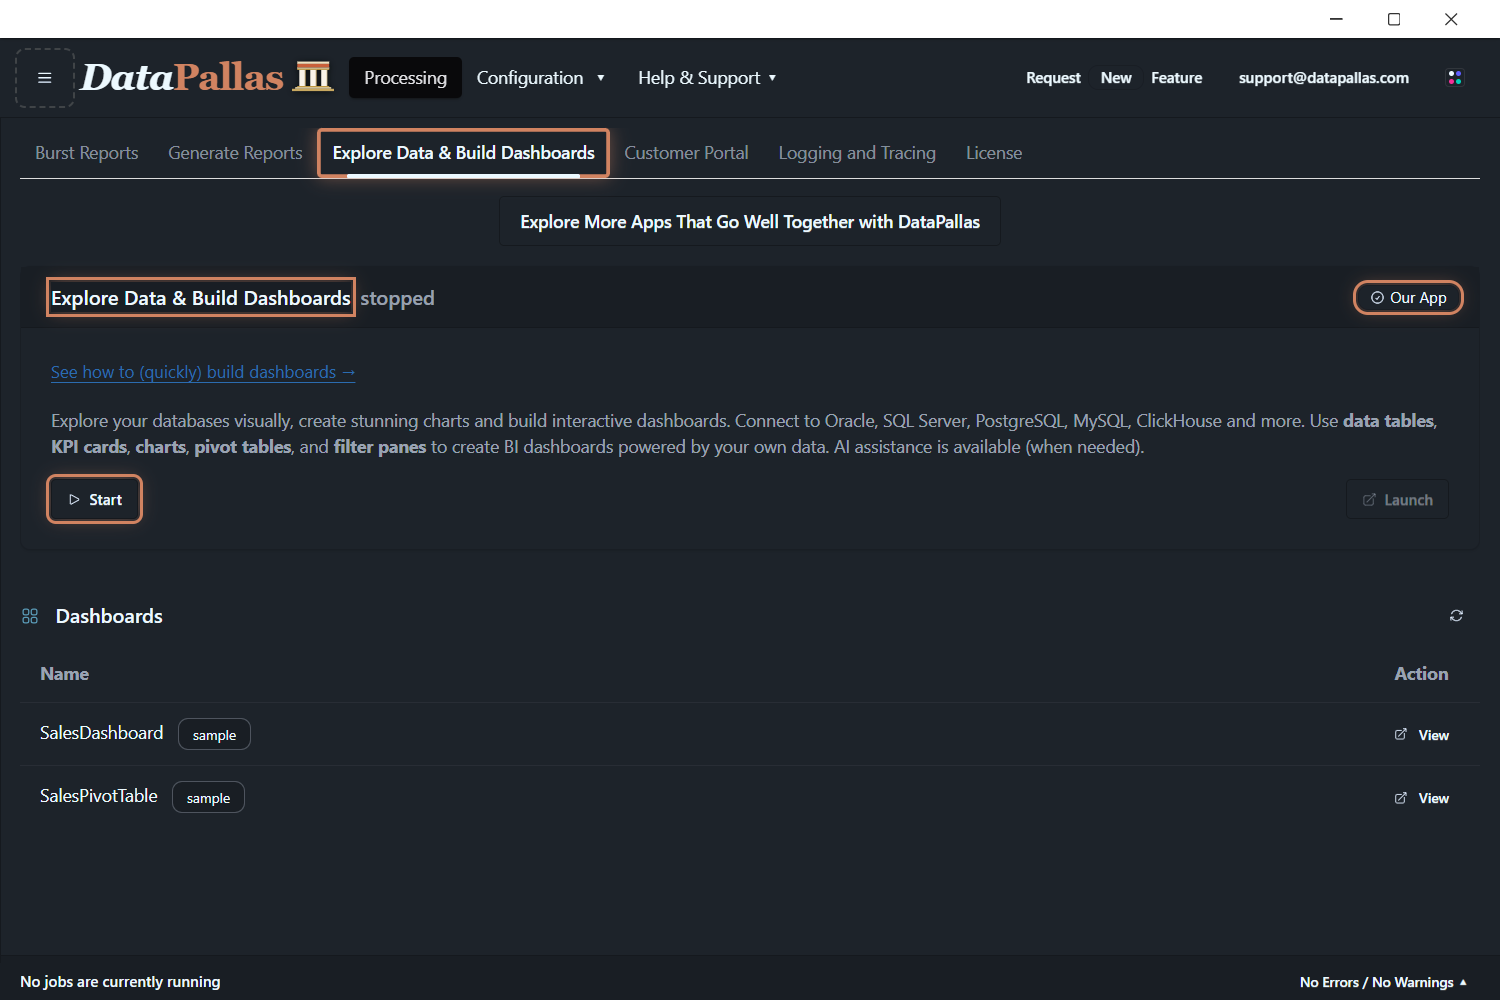The image size is (1500, 1000).
Task: Refresh the Dashboards list
Action: 1456,616
